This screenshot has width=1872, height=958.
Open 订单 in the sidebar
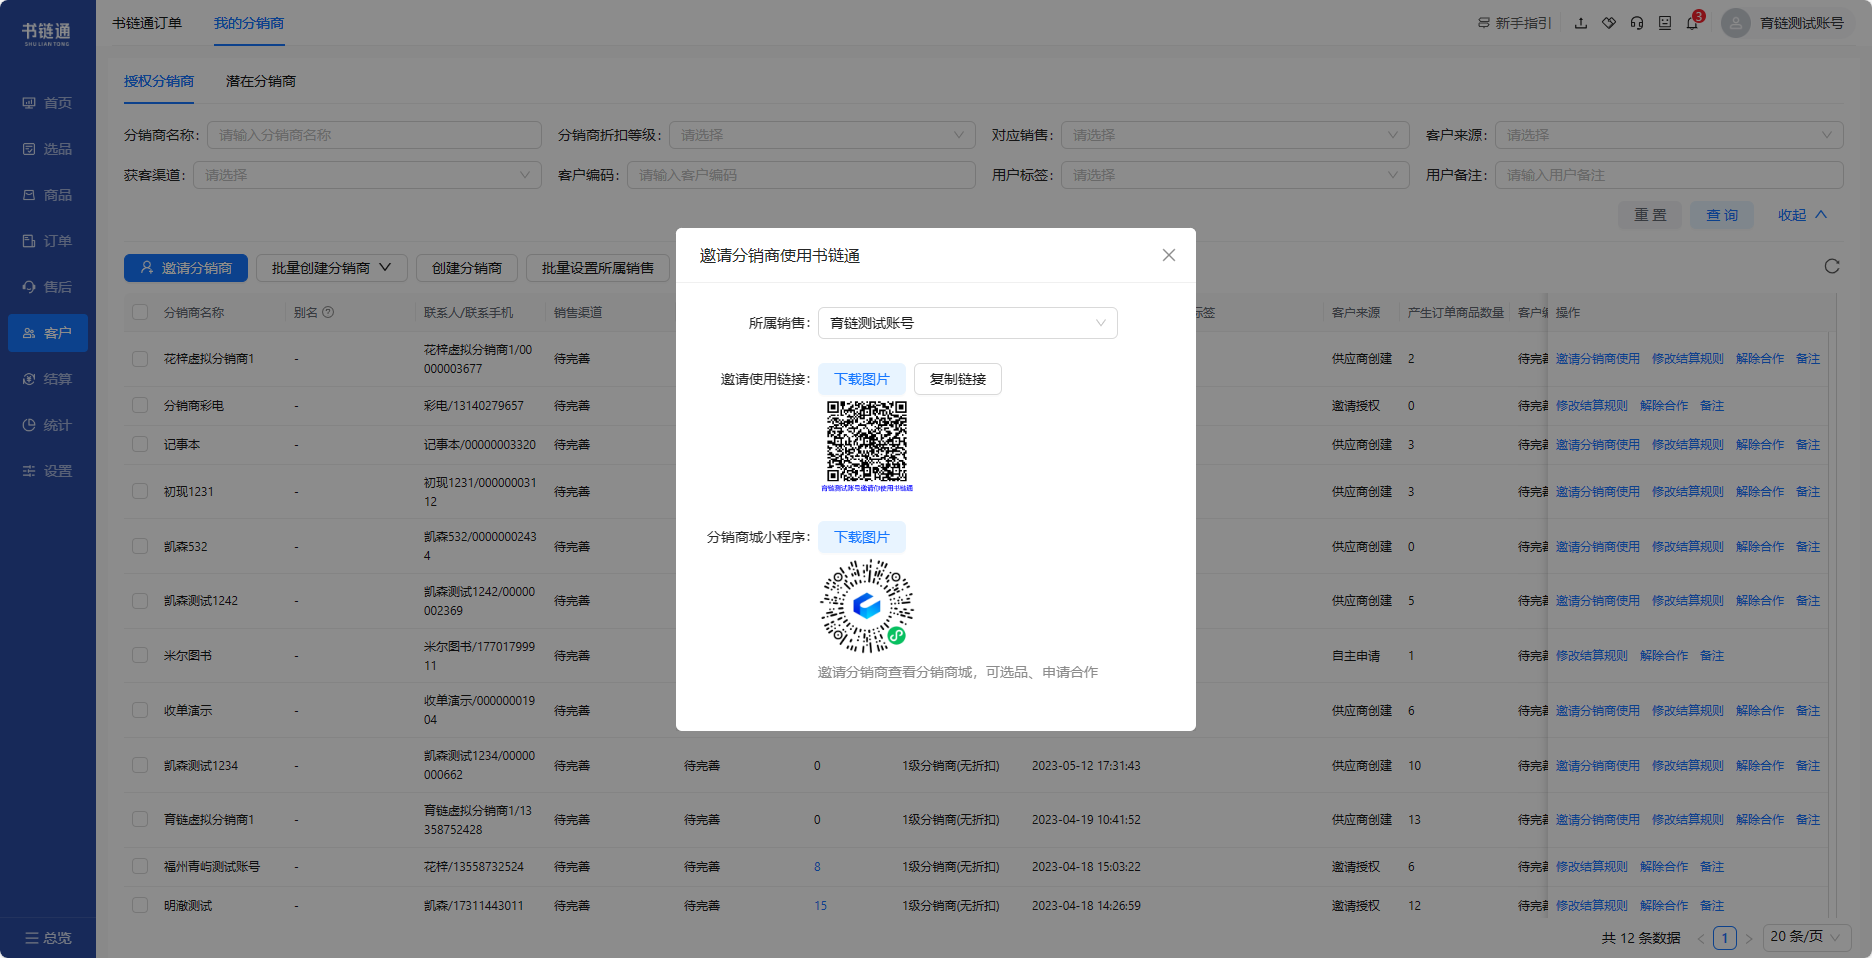(x=48, y=241)
